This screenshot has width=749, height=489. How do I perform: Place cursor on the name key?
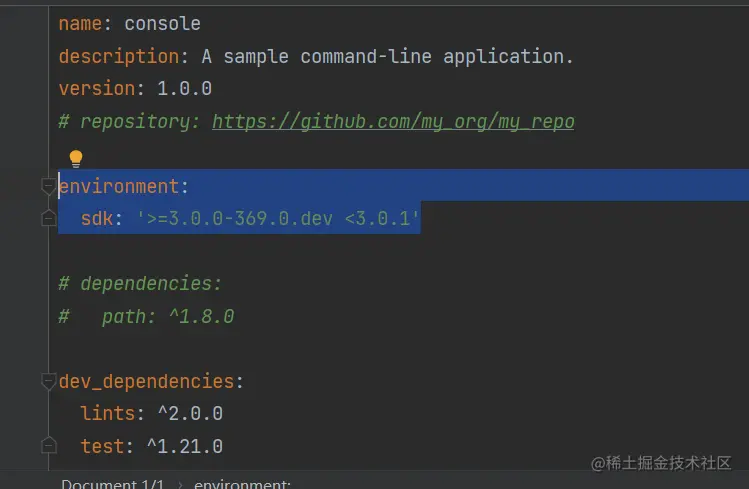coord(80,23)
